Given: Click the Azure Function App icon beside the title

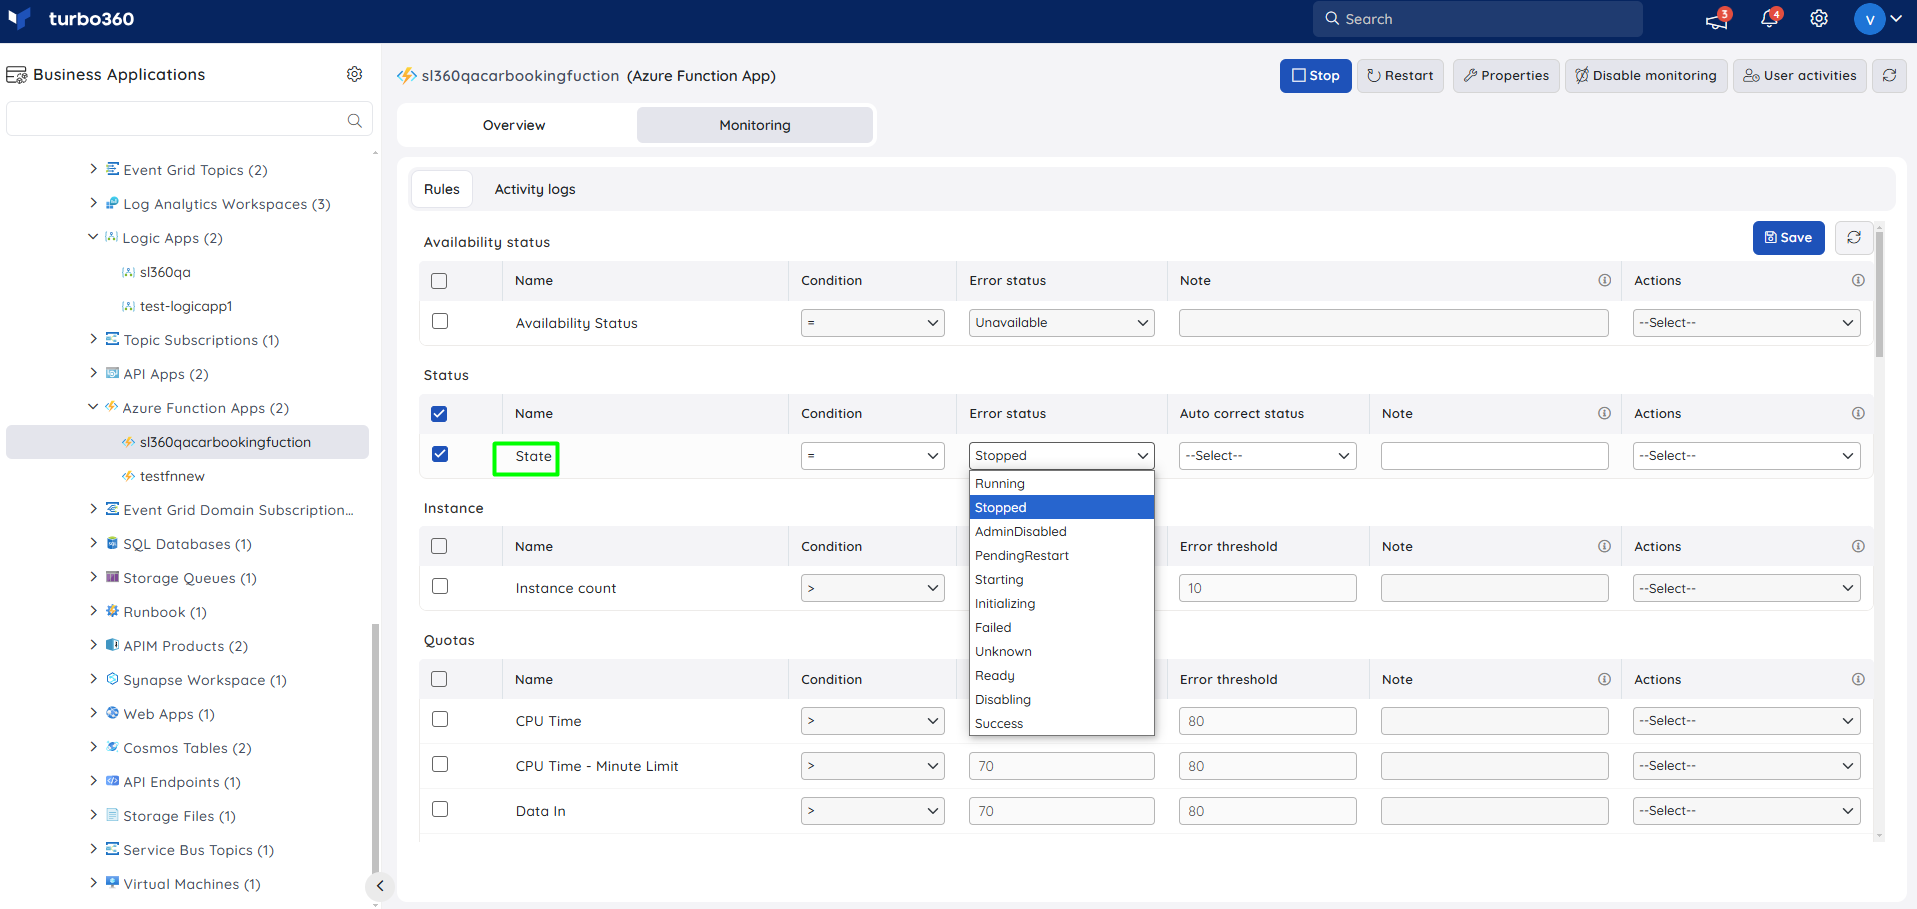Looking at the screenshot, I should pyautogui.click(x=406, y=76).
